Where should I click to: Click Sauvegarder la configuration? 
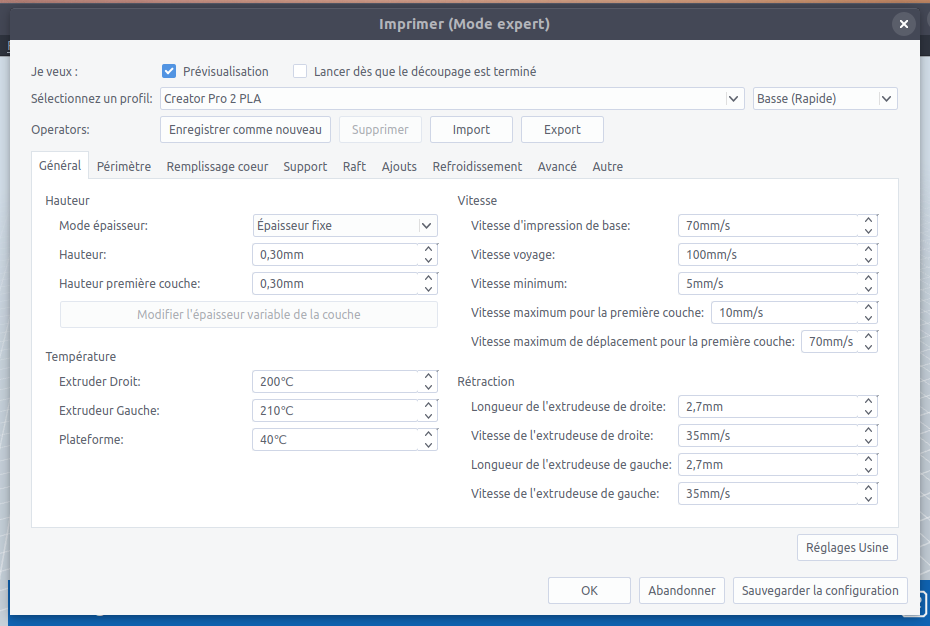coord(820,591)
